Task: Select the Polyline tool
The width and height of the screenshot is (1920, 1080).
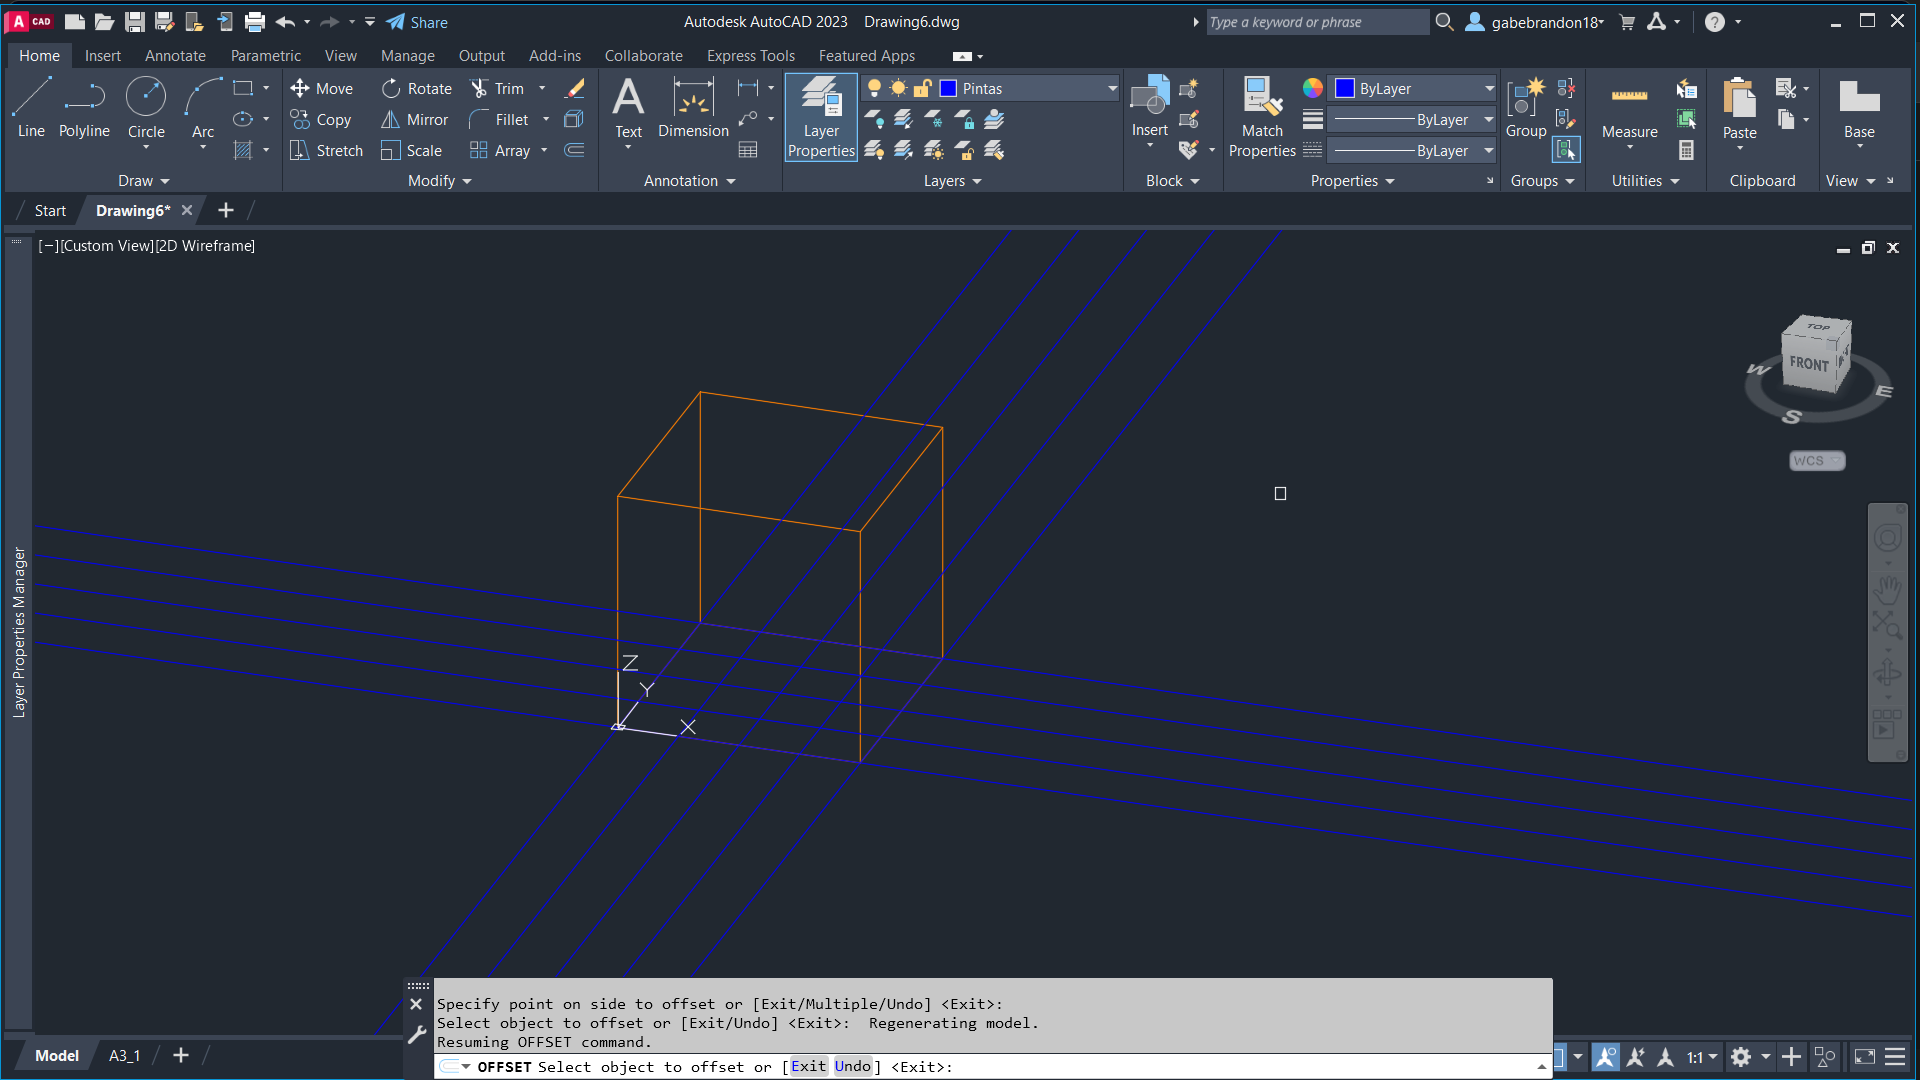Action: [x=84, y=108]
